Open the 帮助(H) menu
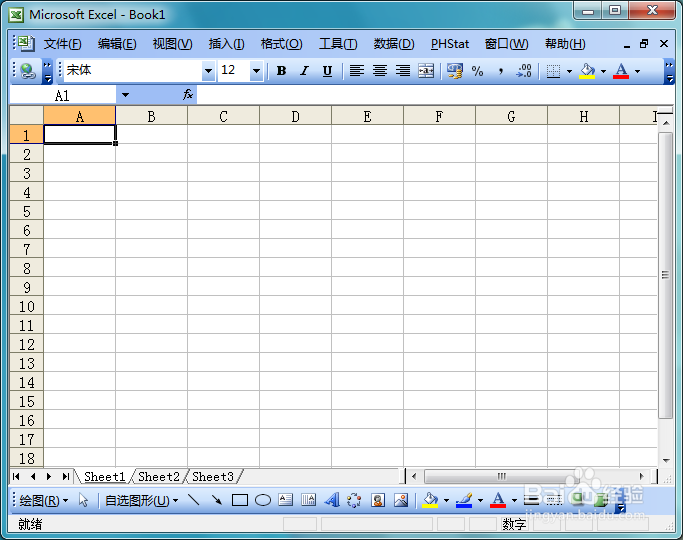This screenshot has width=683, height=540. coord(565,44)
